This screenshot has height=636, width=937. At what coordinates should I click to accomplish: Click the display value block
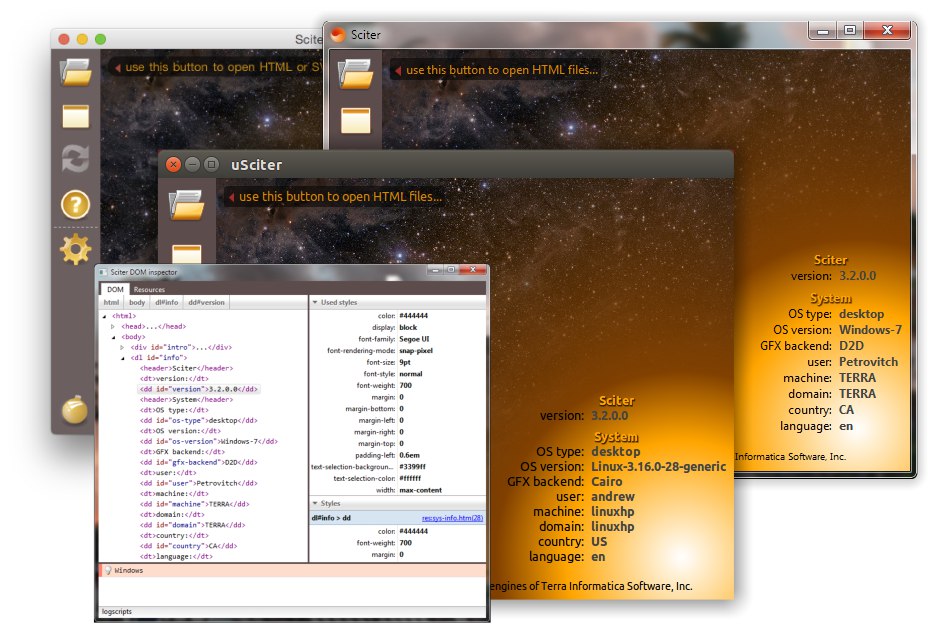coord(408,328)
